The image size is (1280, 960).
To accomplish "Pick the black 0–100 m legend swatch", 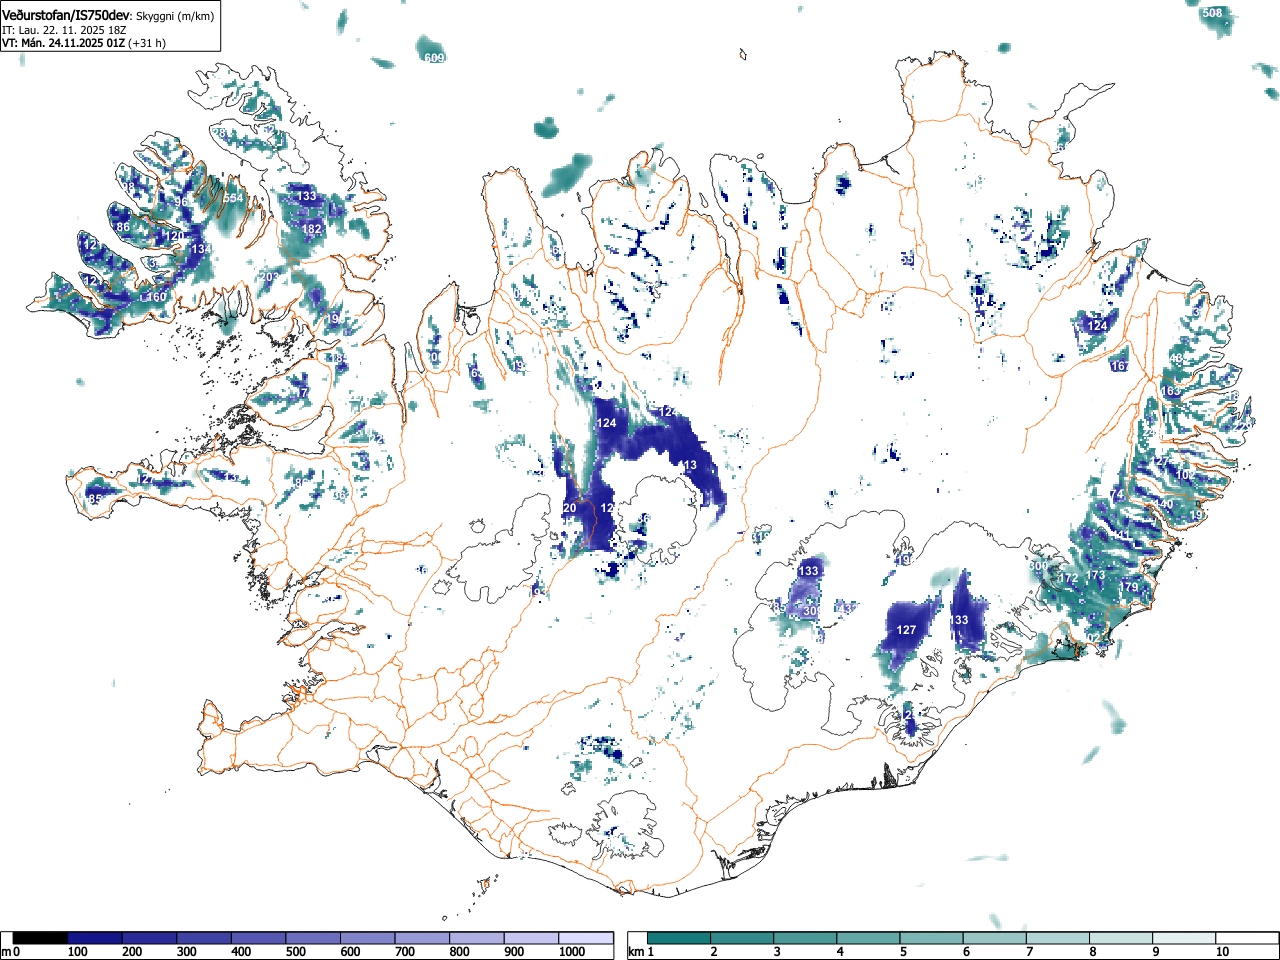I will click(41, 938).
